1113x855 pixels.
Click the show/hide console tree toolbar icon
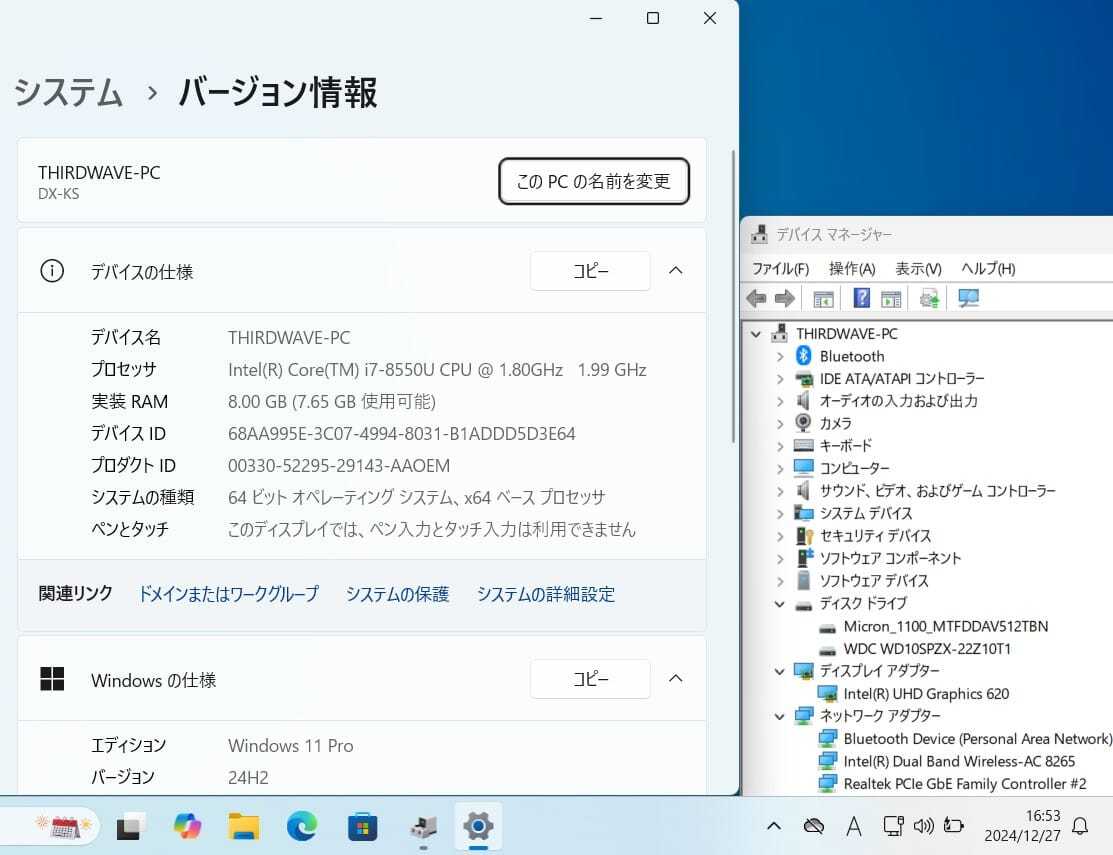point(823,299)
